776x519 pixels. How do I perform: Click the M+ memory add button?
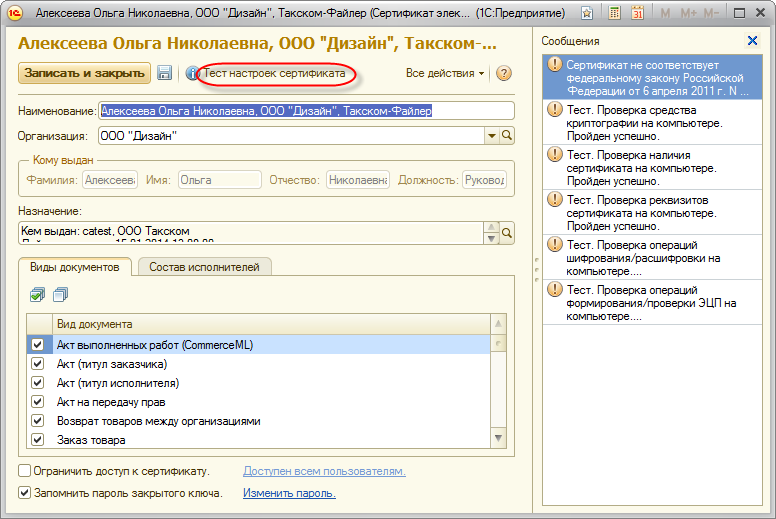688,13
